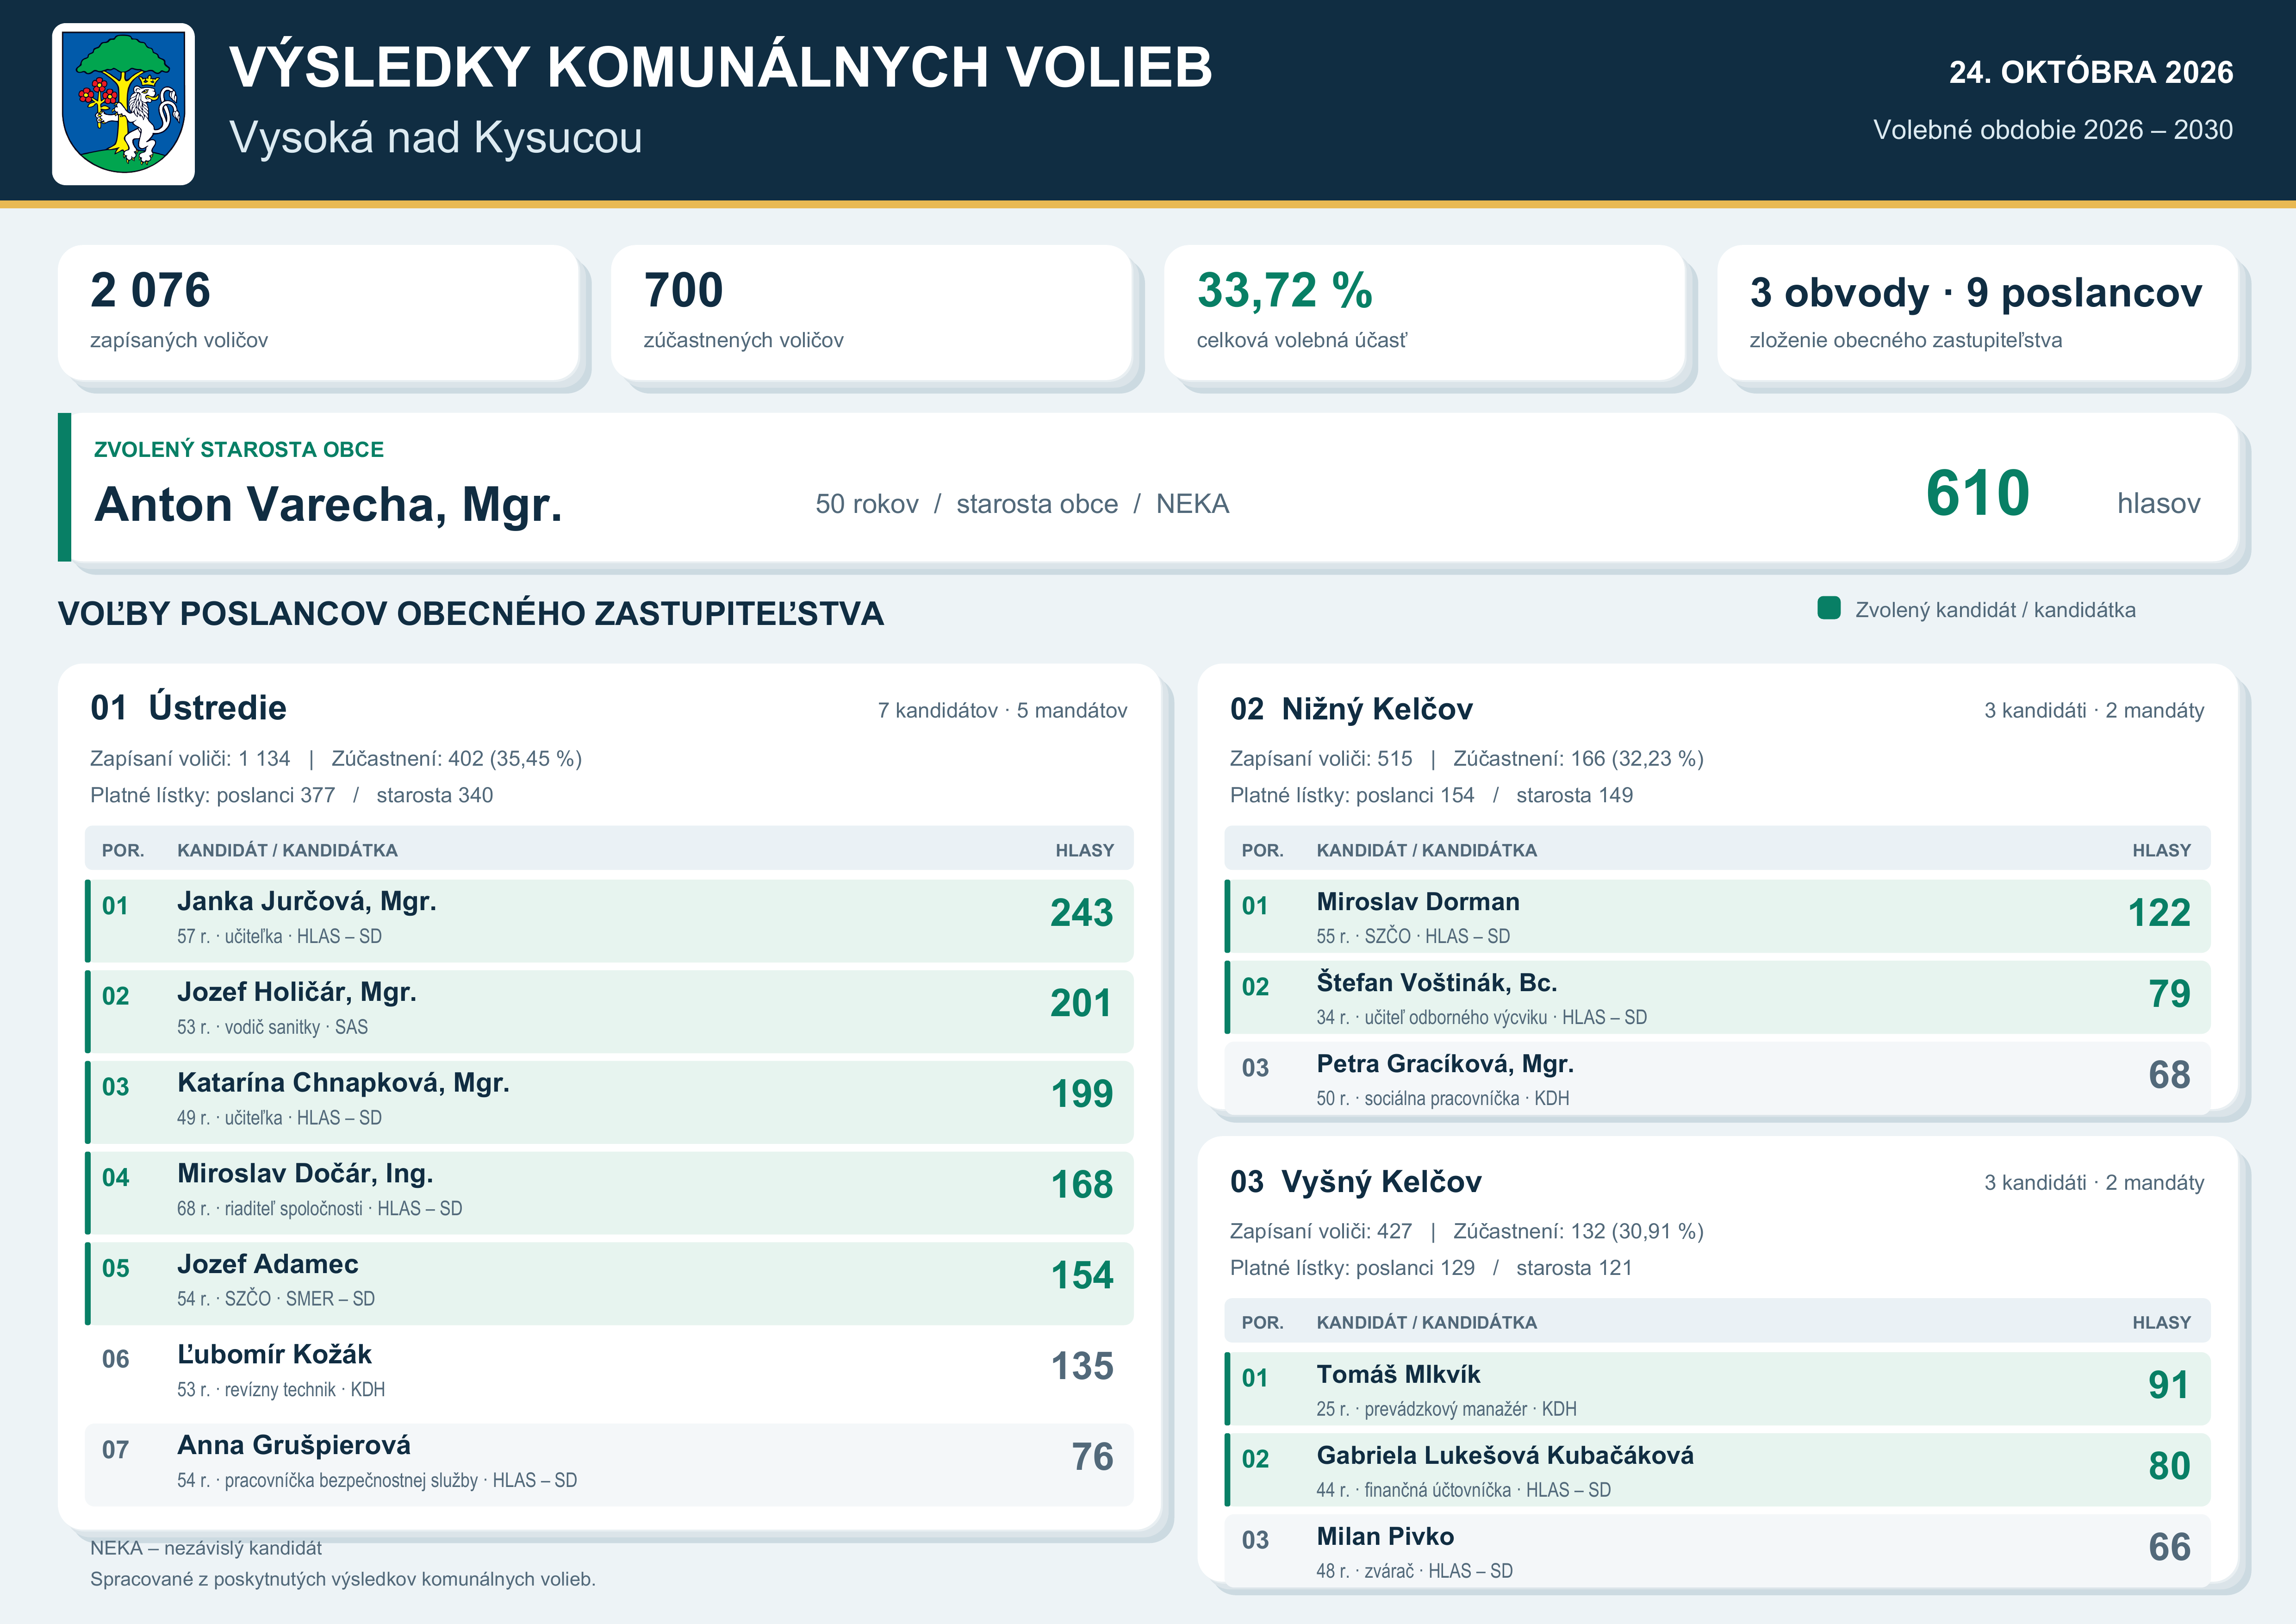Screen dimensions: 2296x1624
Task: Click candidate 'Anna Grušpierová'
Action: coord(609,1465)
